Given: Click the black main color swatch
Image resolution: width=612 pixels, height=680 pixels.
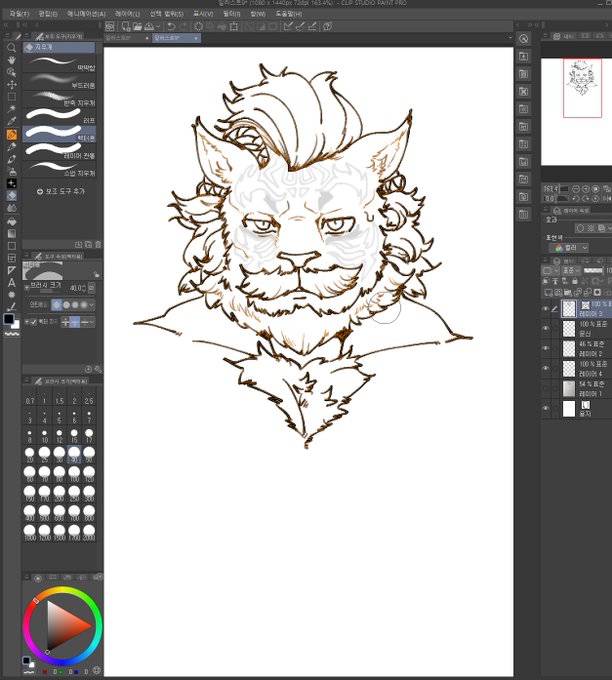Looking at the screenshot, I should (8, 319).
